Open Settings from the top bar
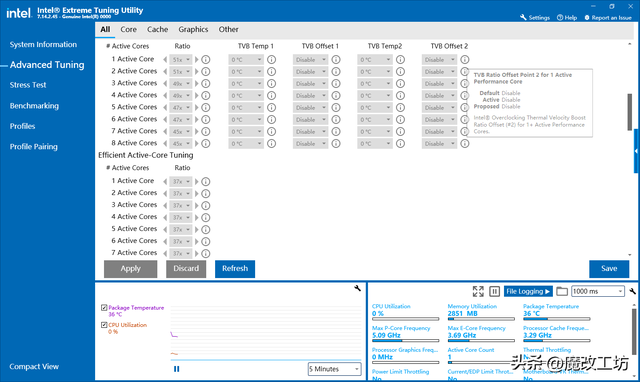The width and height of the screenshot is (640, 382). (x=535, y=18)
